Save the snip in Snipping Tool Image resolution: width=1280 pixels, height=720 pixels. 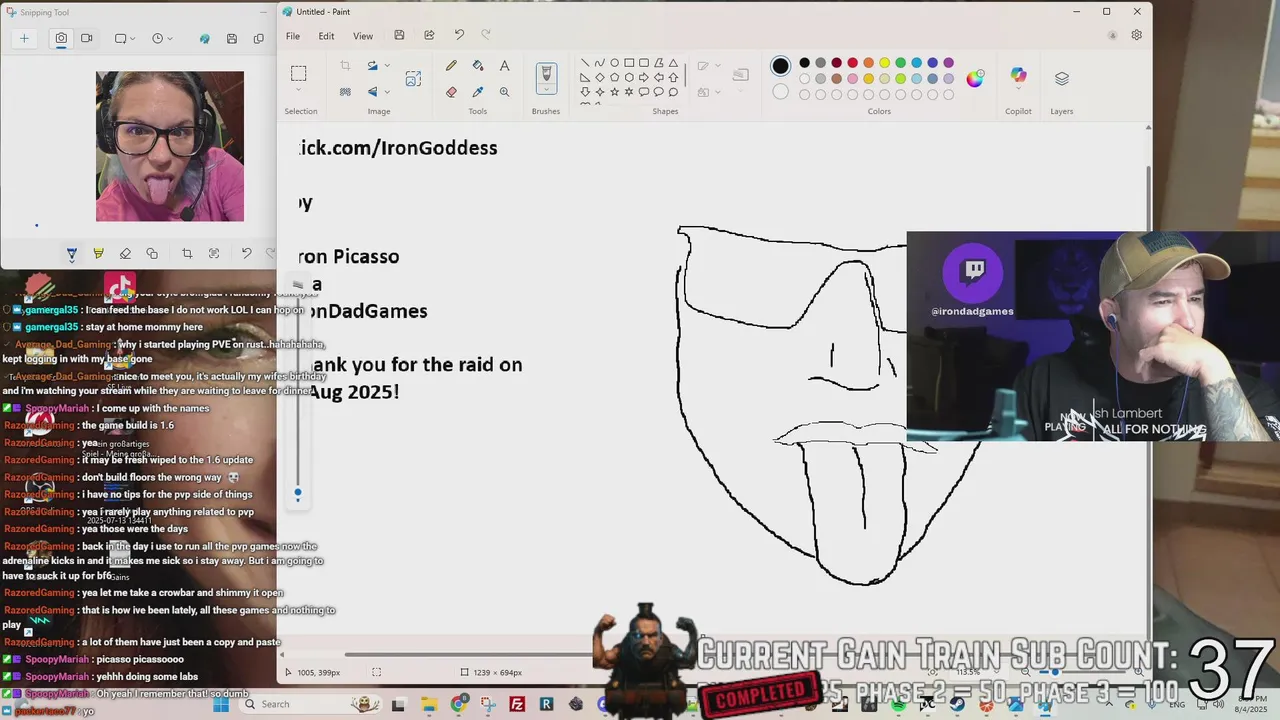coord(232,38)
